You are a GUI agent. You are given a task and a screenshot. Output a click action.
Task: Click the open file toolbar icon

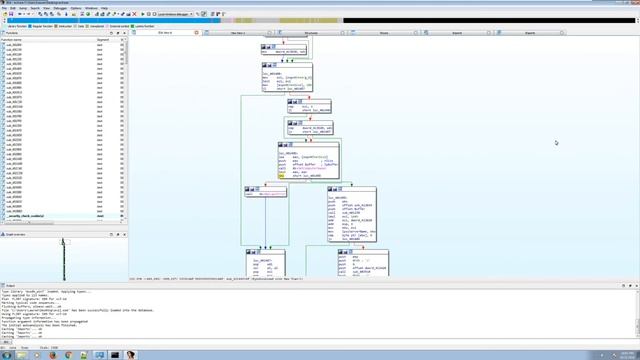[5, 14]
